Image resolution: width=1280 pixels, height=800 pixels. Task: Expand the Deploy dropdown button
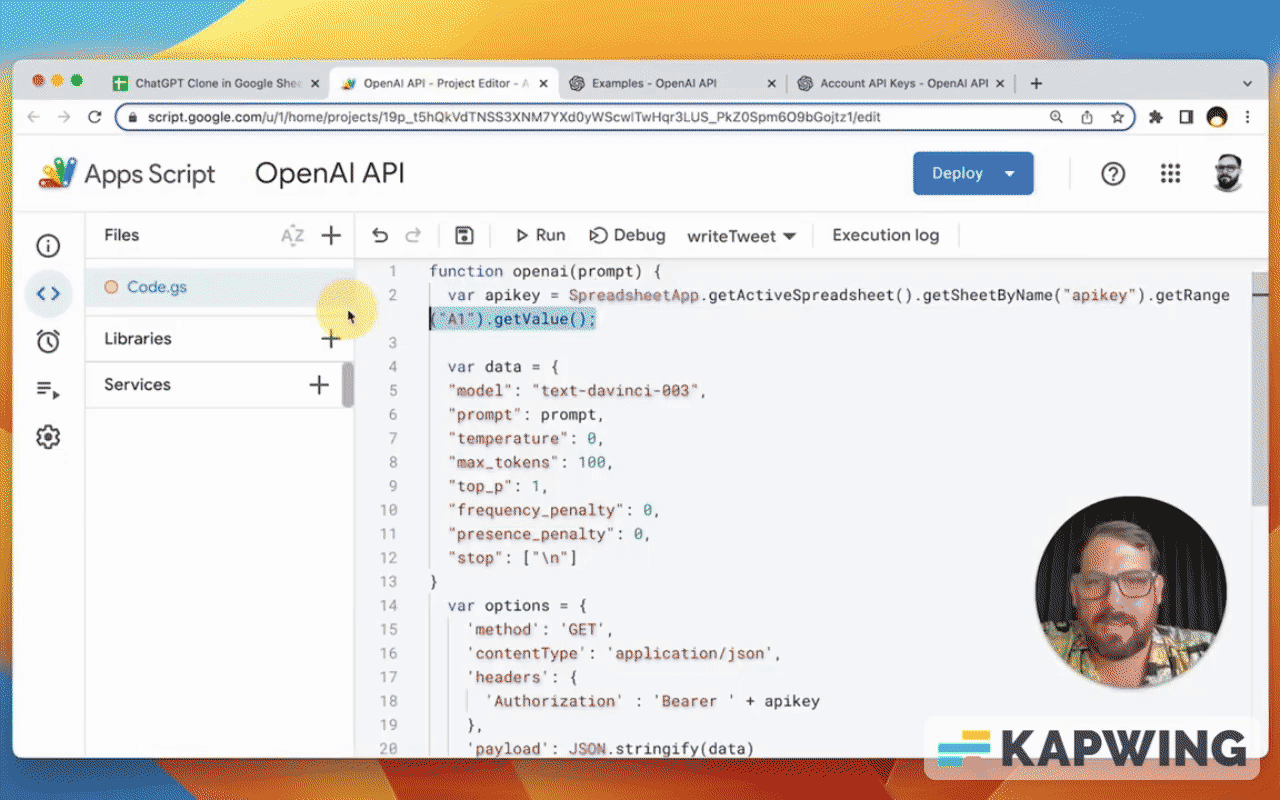[x=1010, y=174]
